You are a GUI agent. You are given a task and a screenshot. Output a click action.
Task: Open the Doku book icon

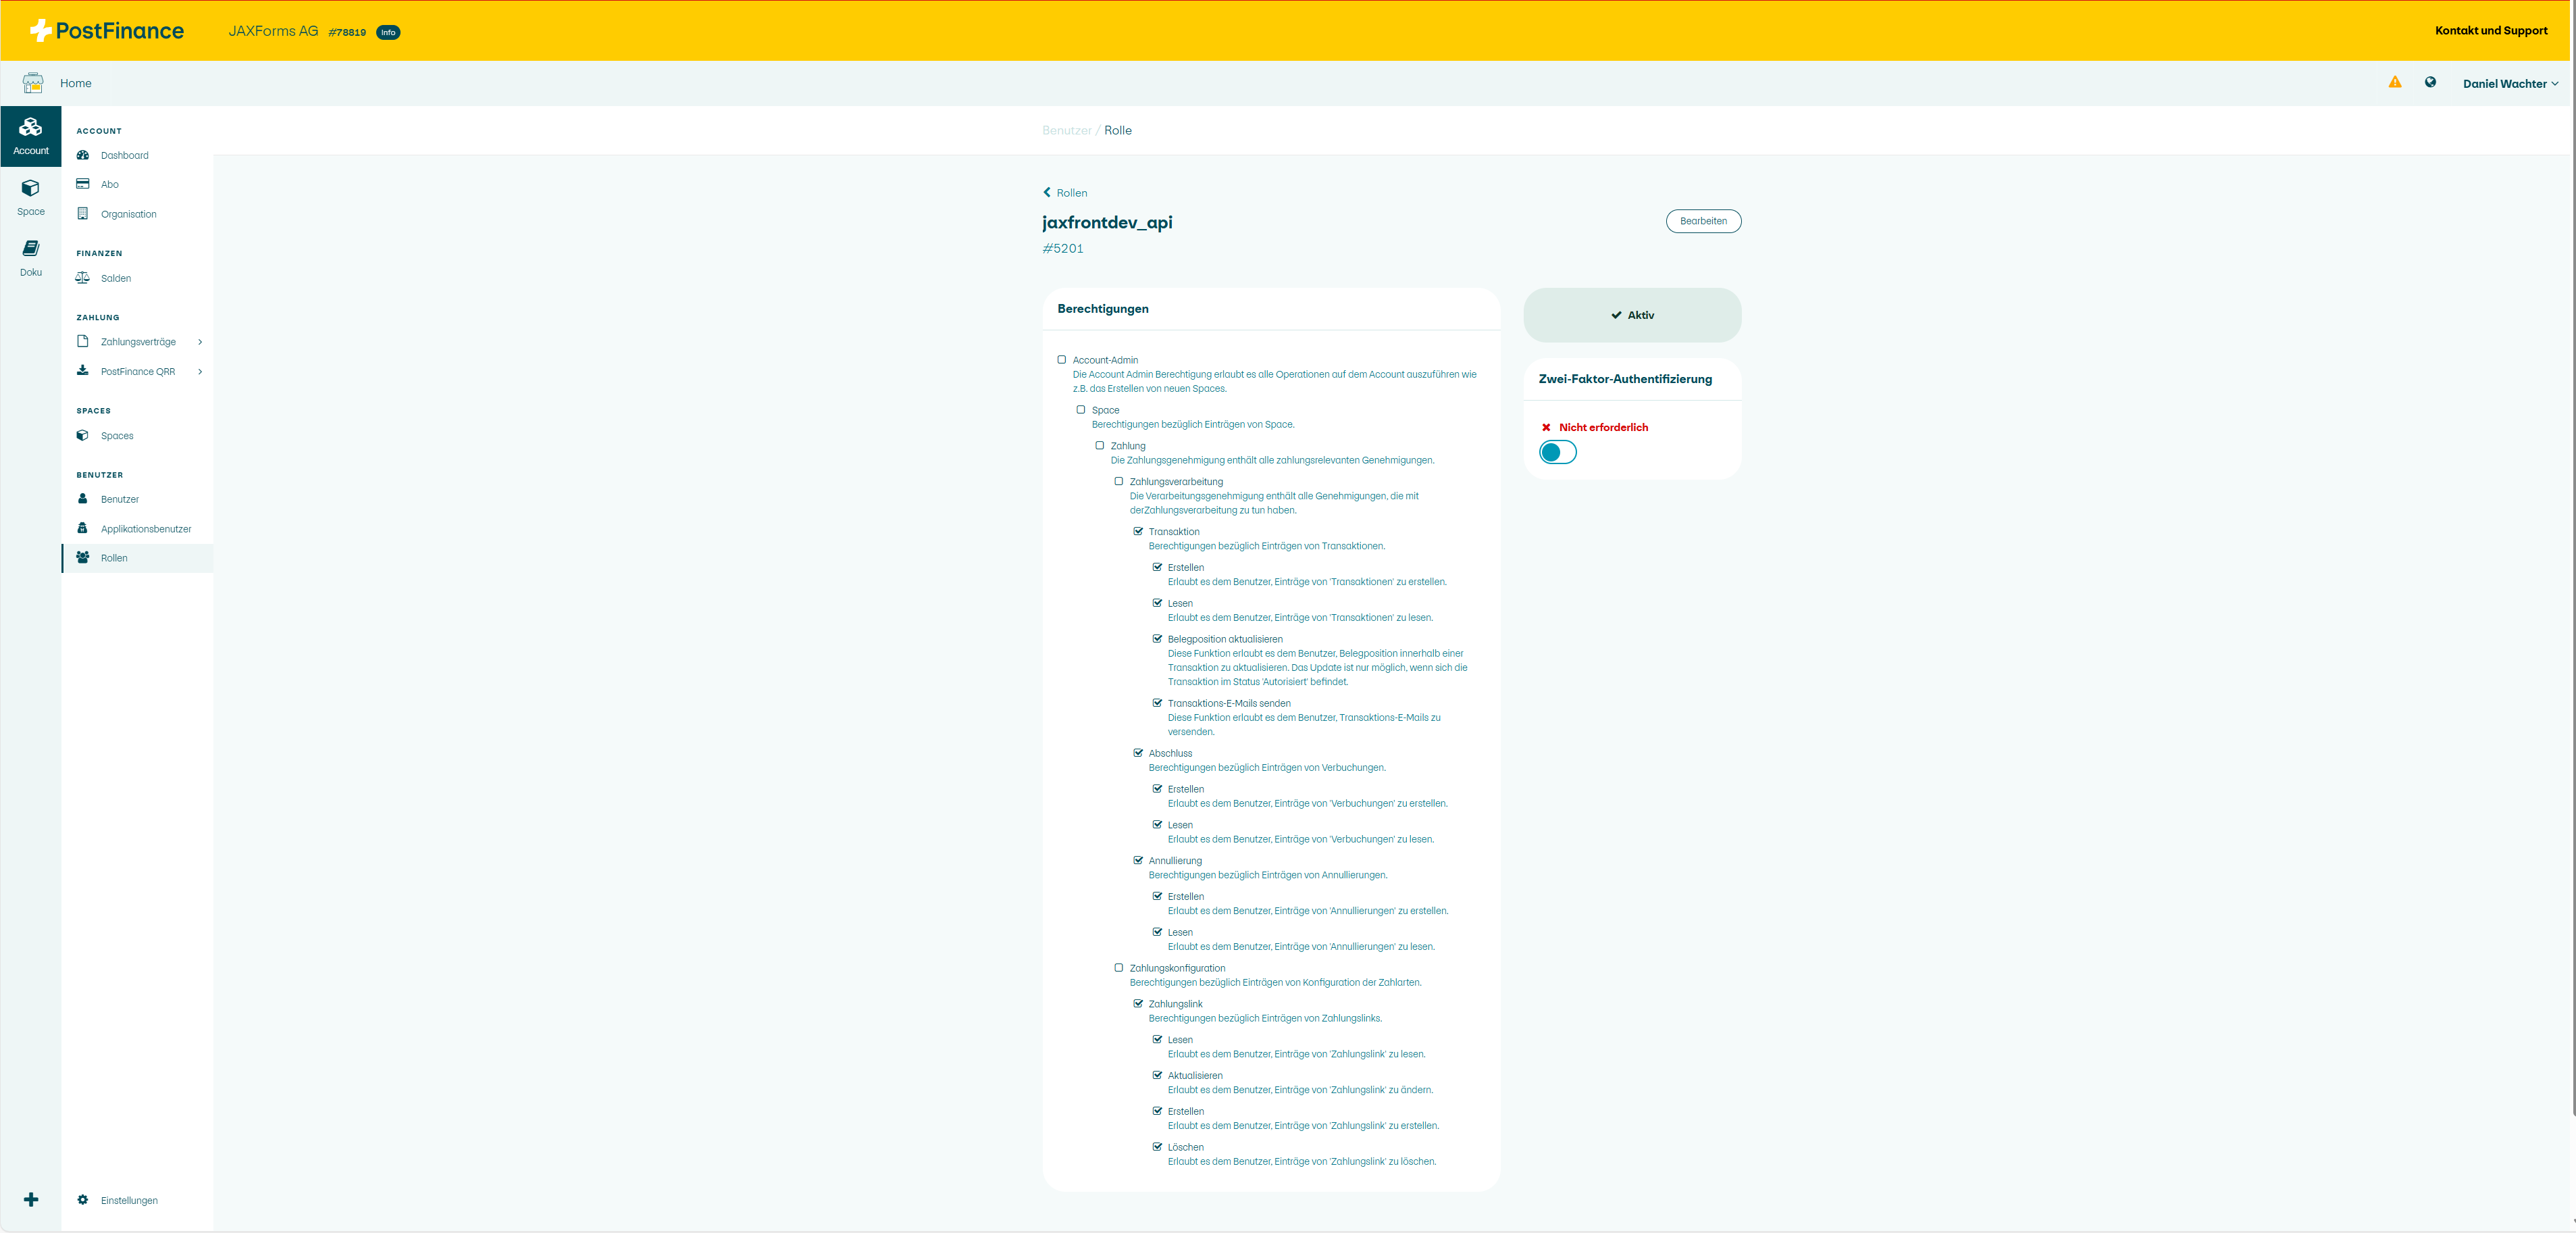click(30, 257)
